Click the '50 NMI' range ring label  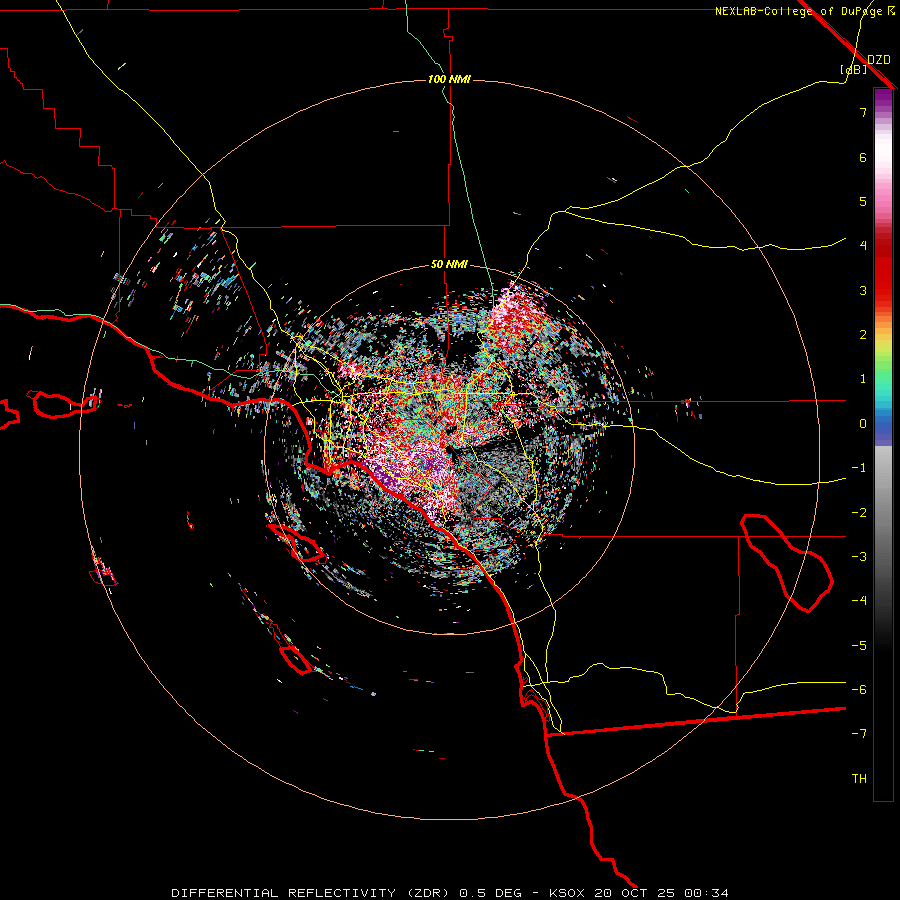[449, 264]
